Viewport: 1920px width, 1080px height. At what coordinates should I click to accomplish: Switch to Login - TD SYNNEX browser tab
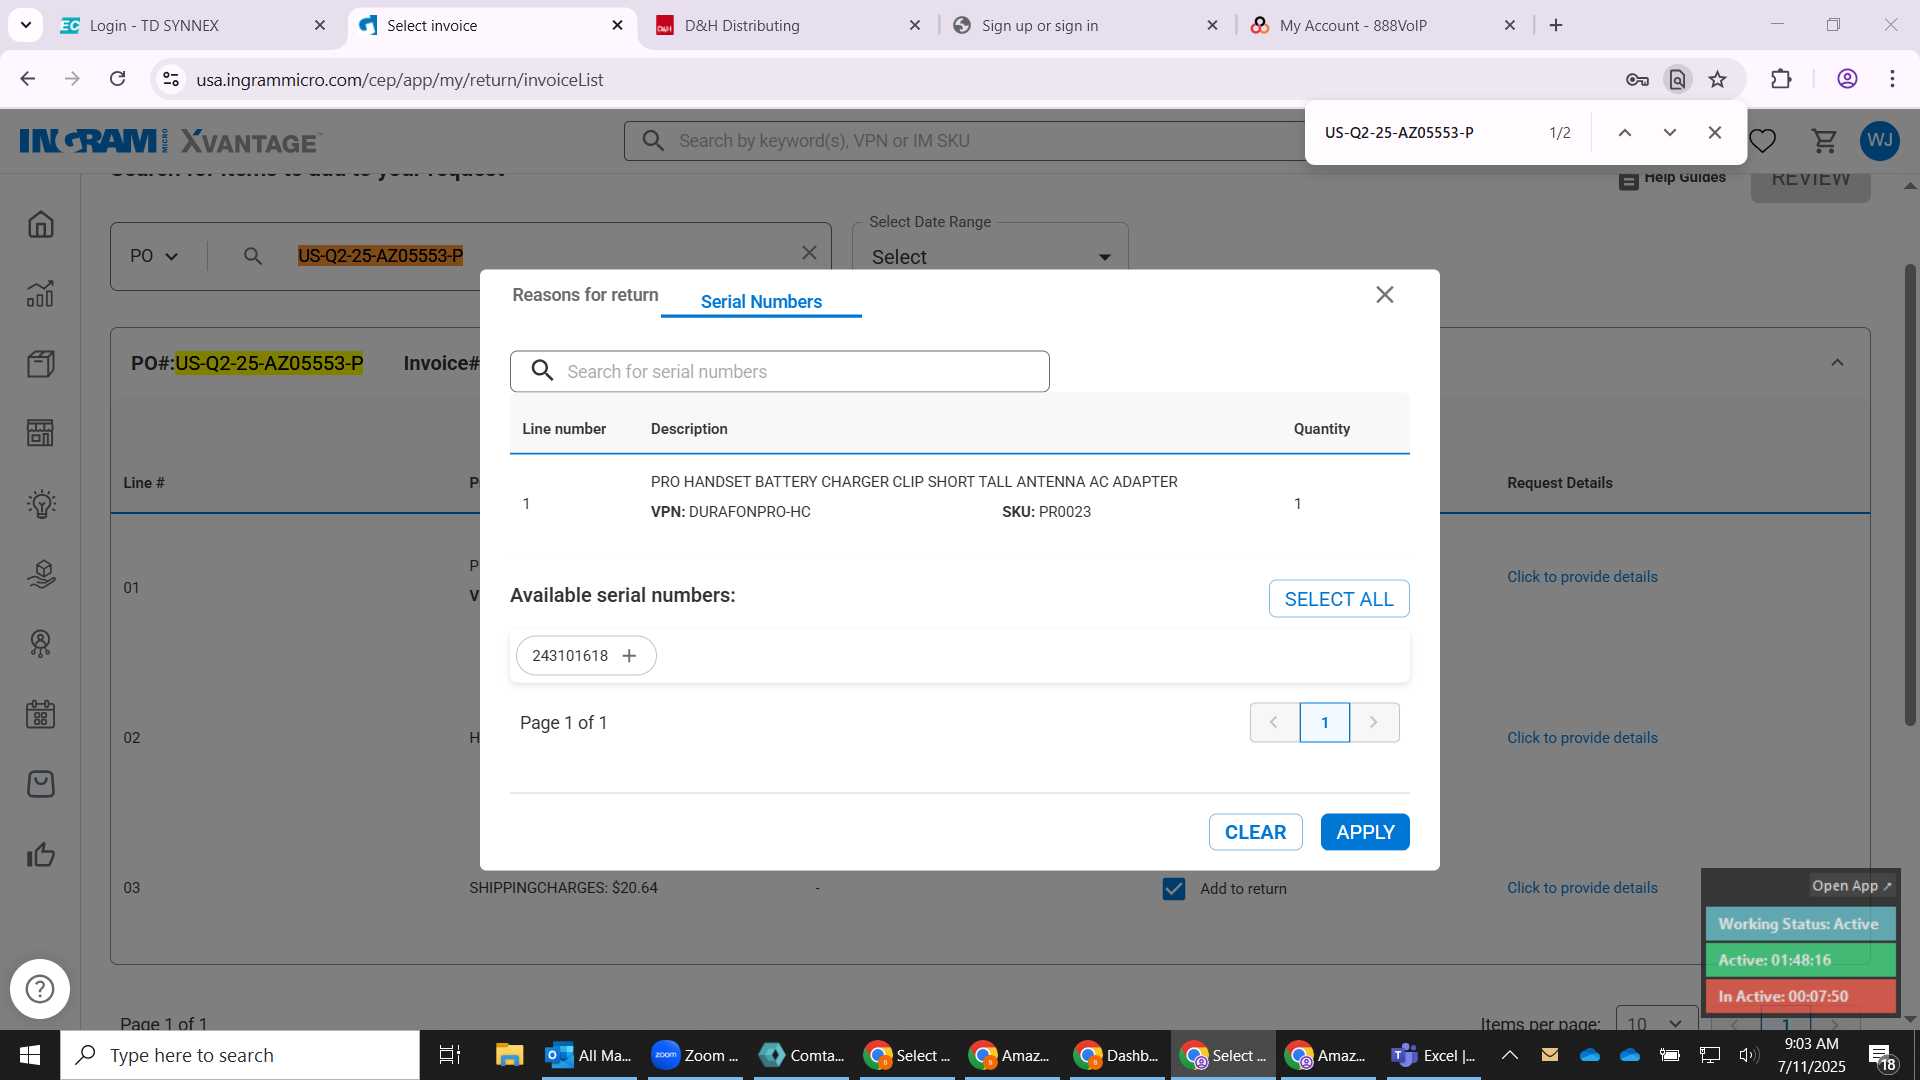(193, 26)
